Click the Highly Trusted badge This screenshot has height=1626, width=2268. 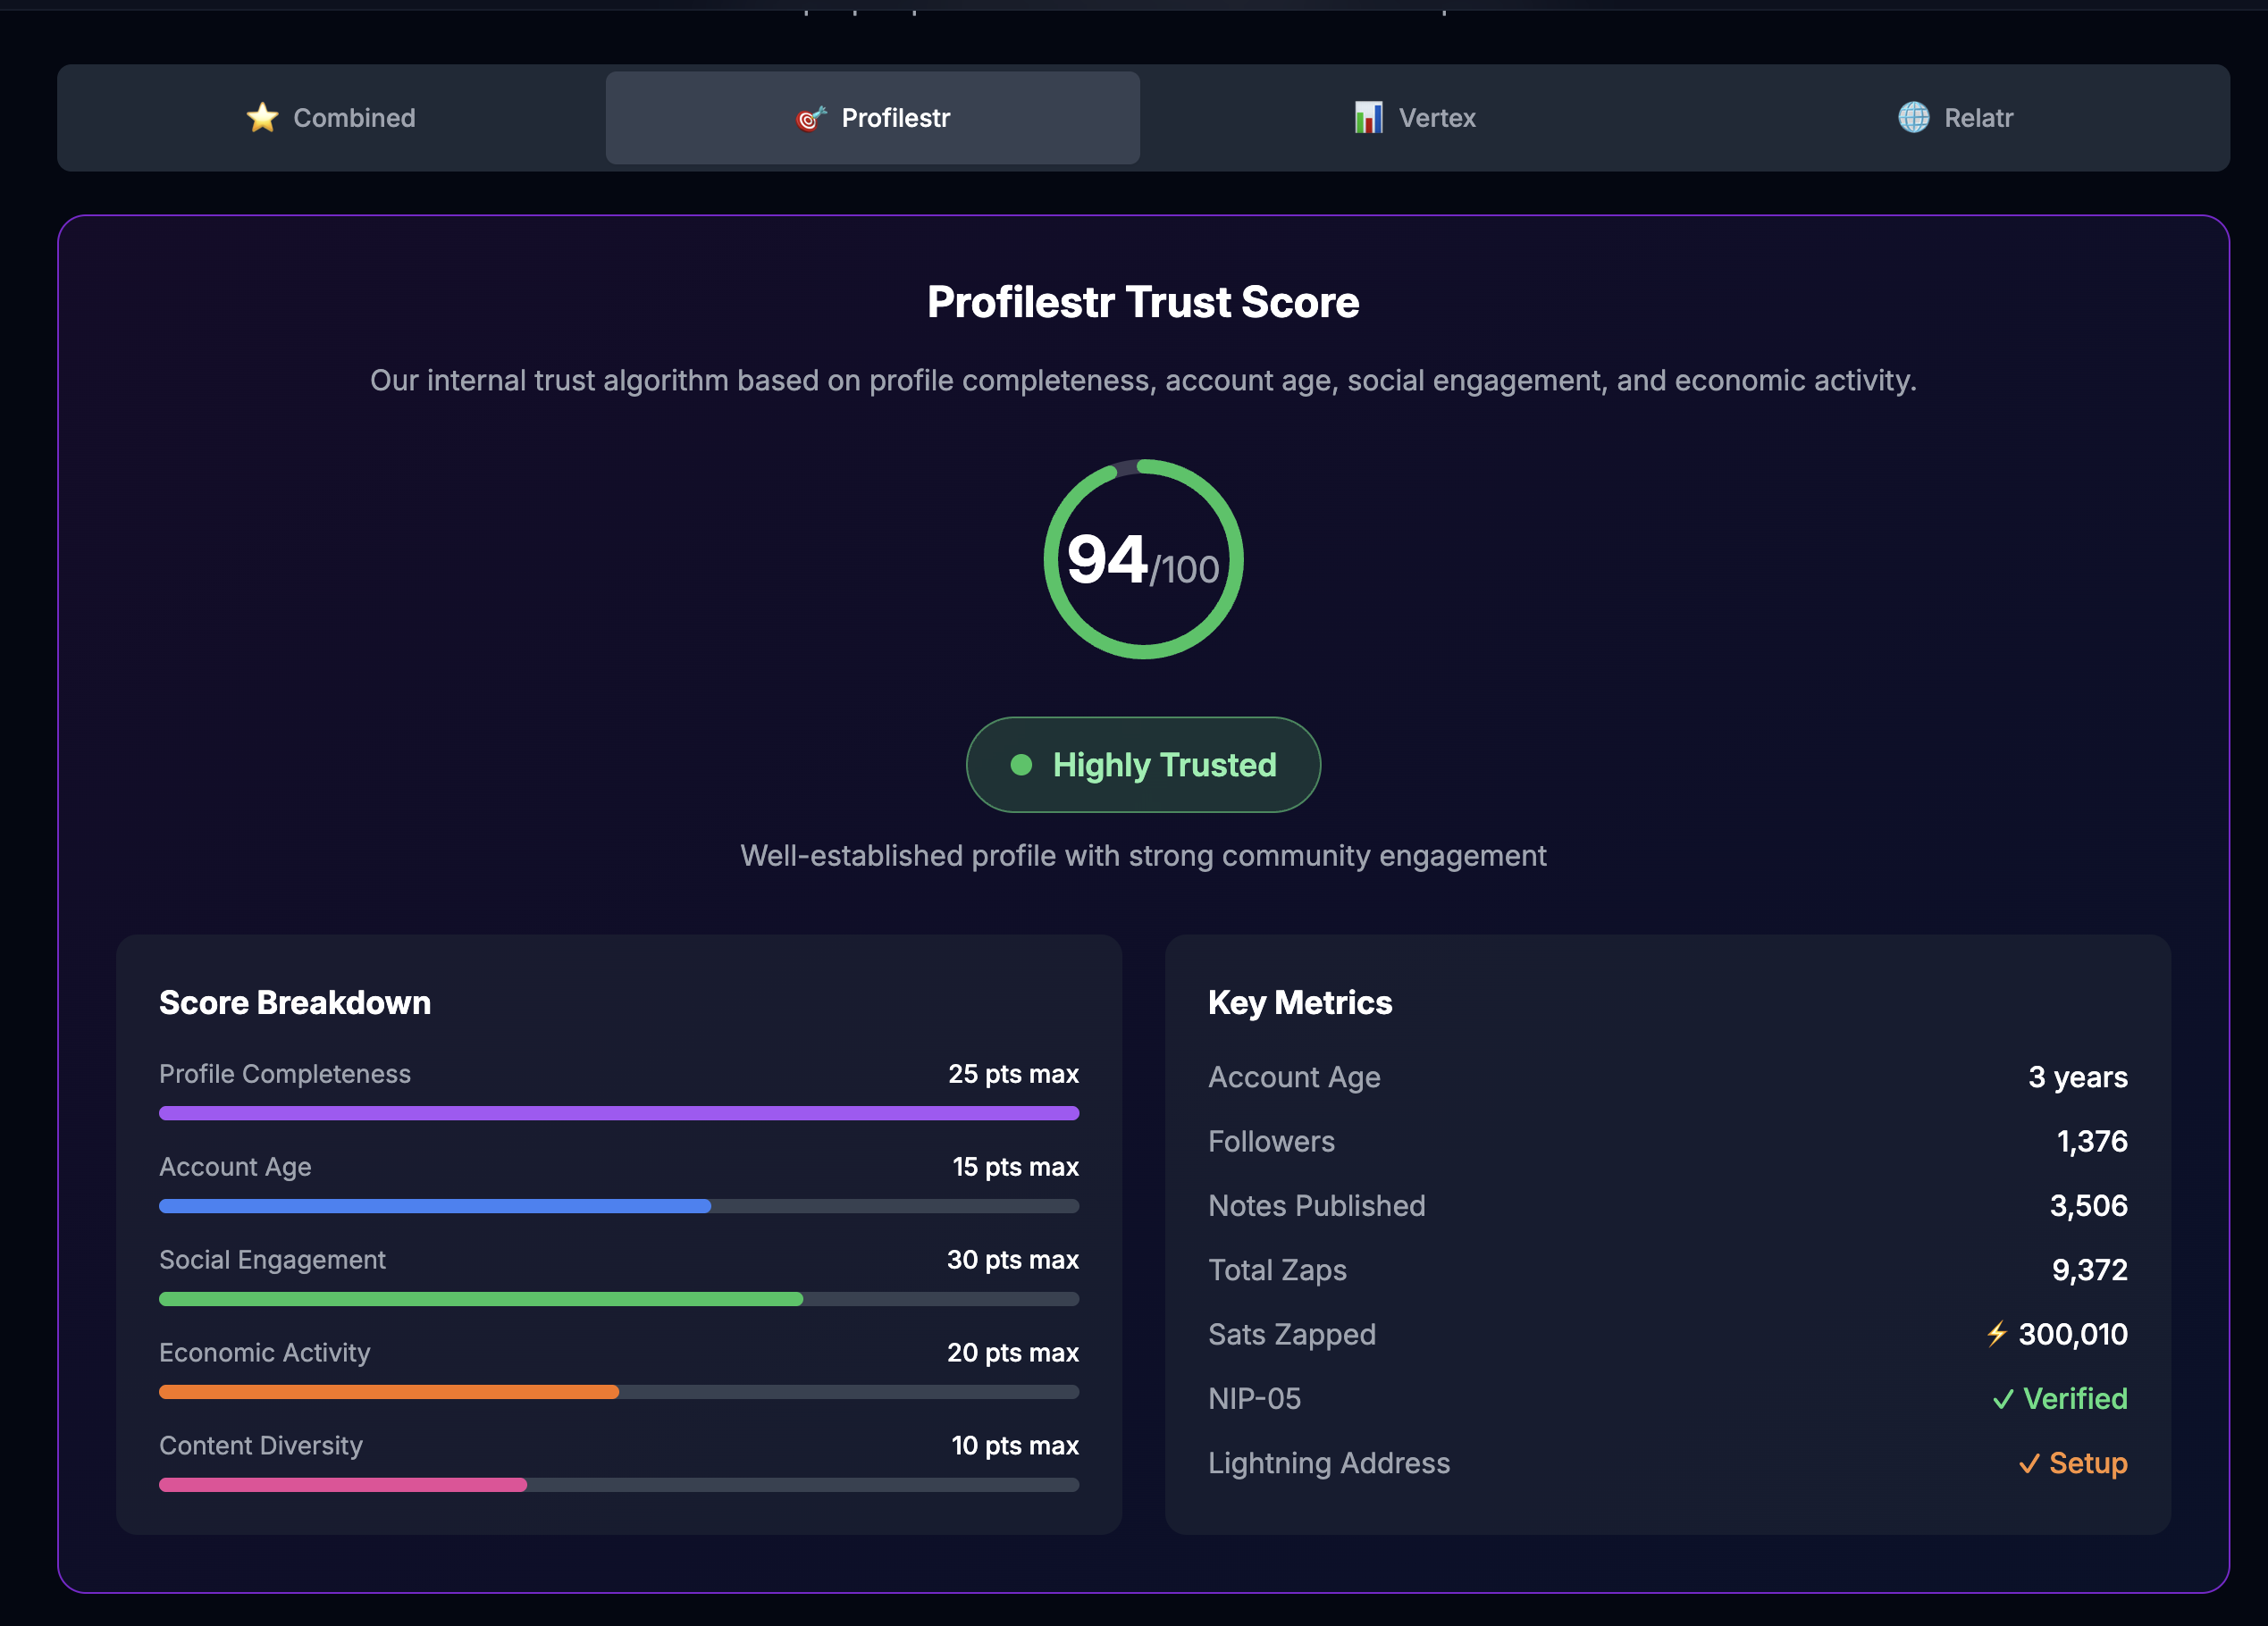coord(1143,765)
